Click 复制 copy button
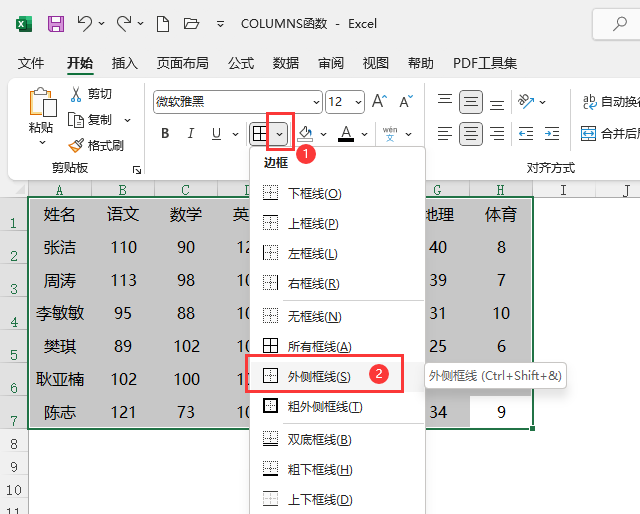This screenshot has height=514, width=640. (90, 120)
